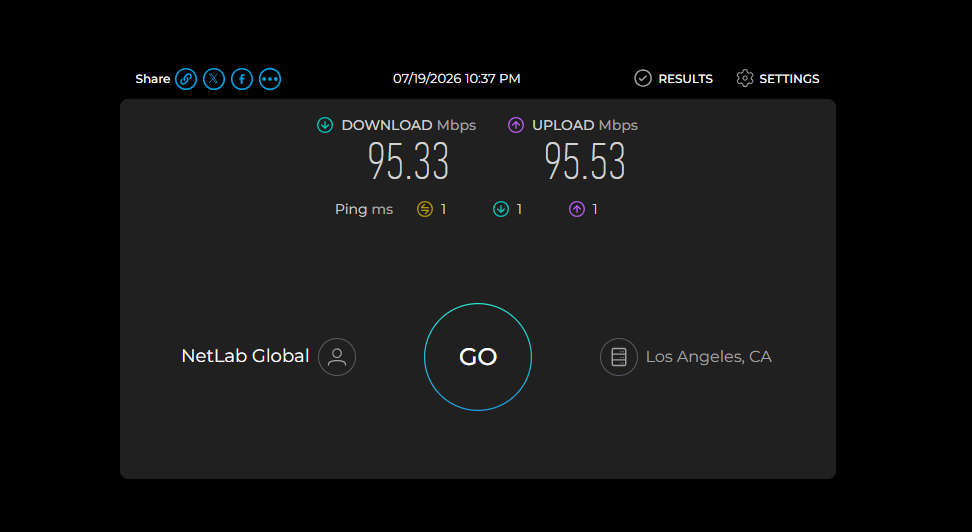Open server selection via the server icon
The width and height of the screenshot is (972, 532).
tap(619, 357)
